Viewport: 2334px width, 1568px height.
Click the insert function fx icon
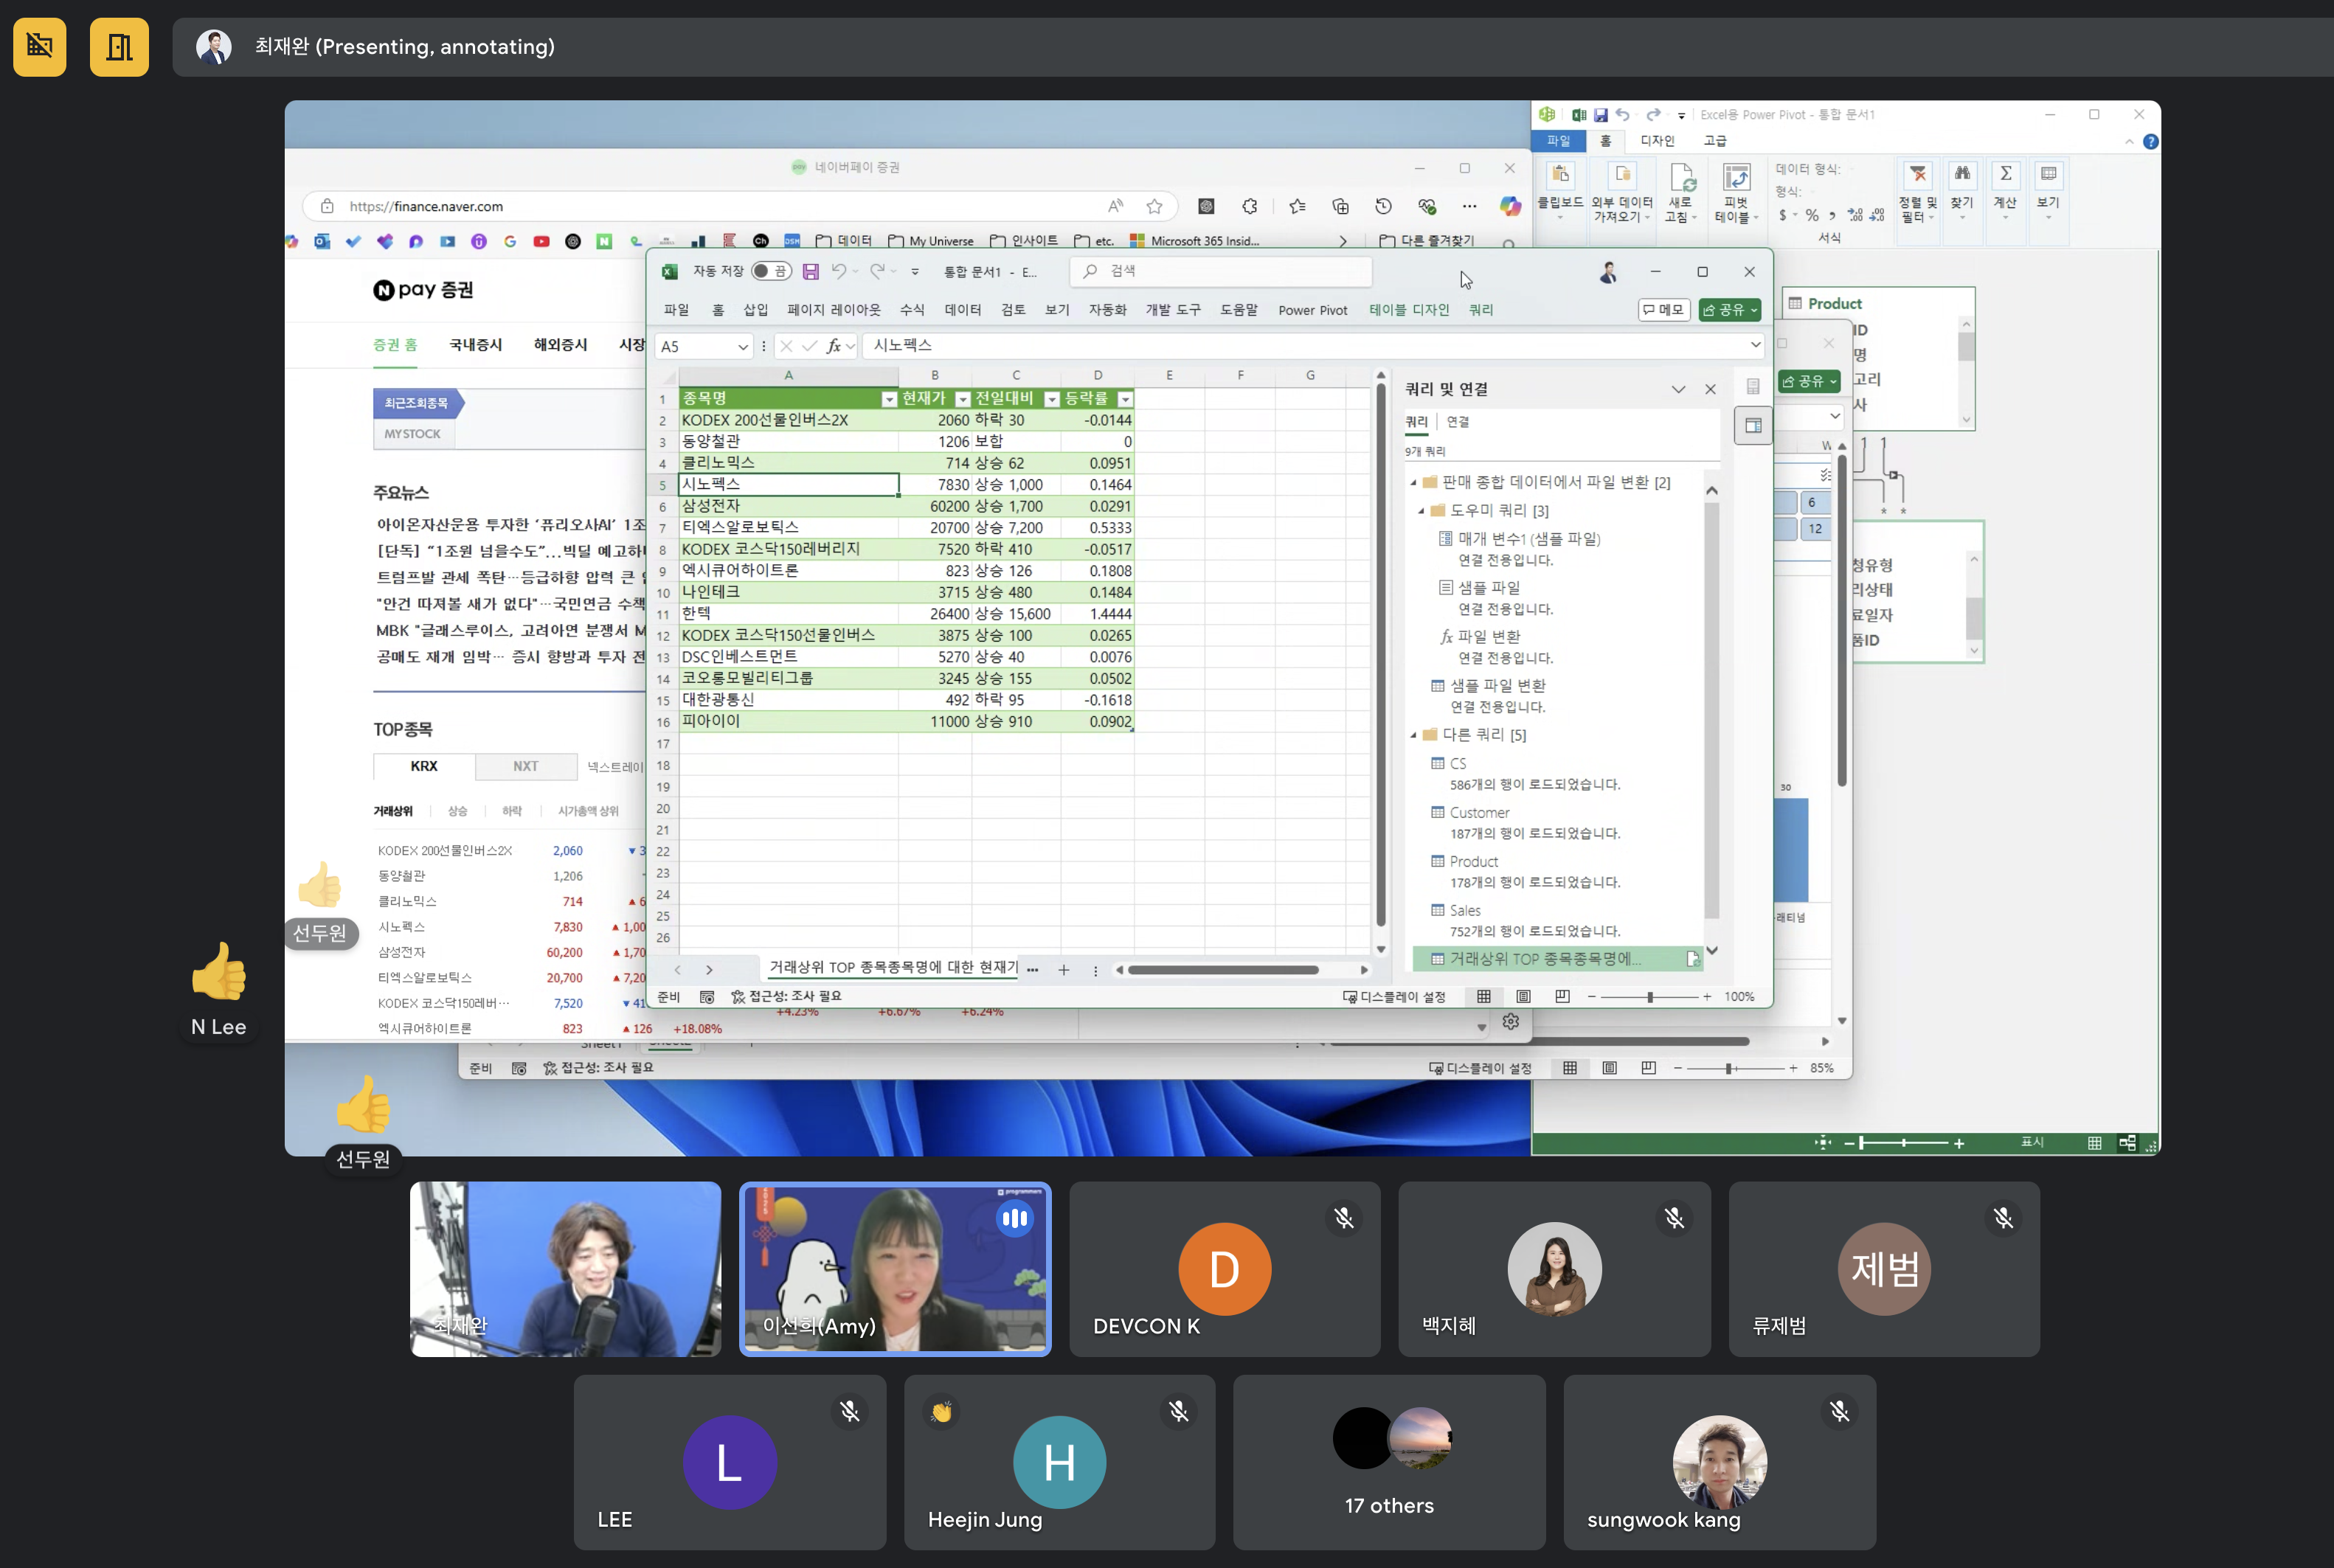(x=833, y=346)
